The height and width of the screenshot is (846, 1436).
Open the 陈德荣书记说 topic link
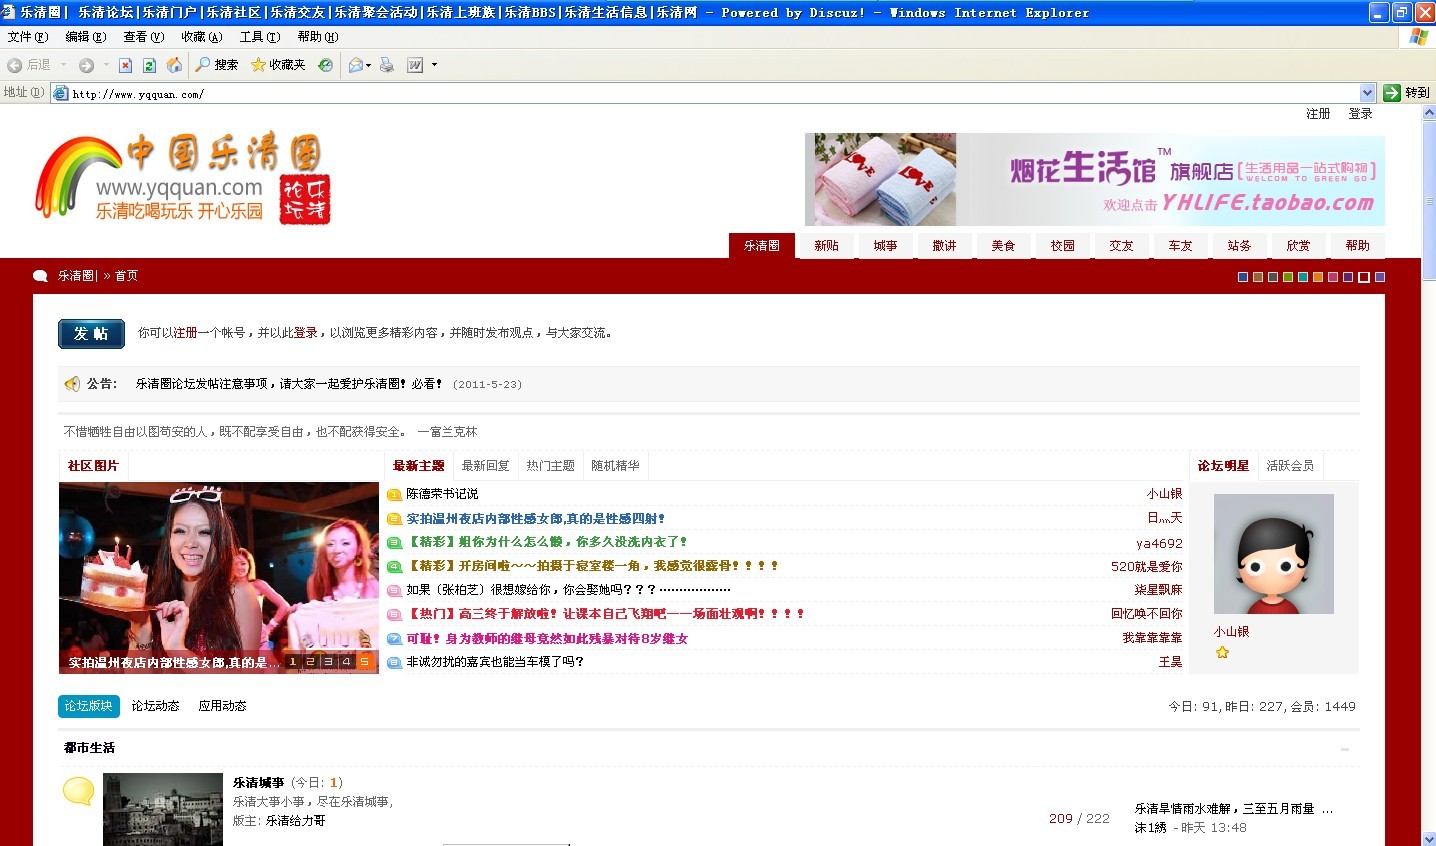(x=442, y=494)
